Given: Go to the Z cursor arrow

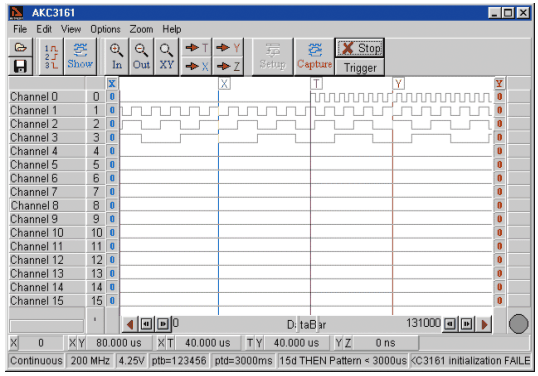Looking at the screenshot, I should (x=228, y=66).
